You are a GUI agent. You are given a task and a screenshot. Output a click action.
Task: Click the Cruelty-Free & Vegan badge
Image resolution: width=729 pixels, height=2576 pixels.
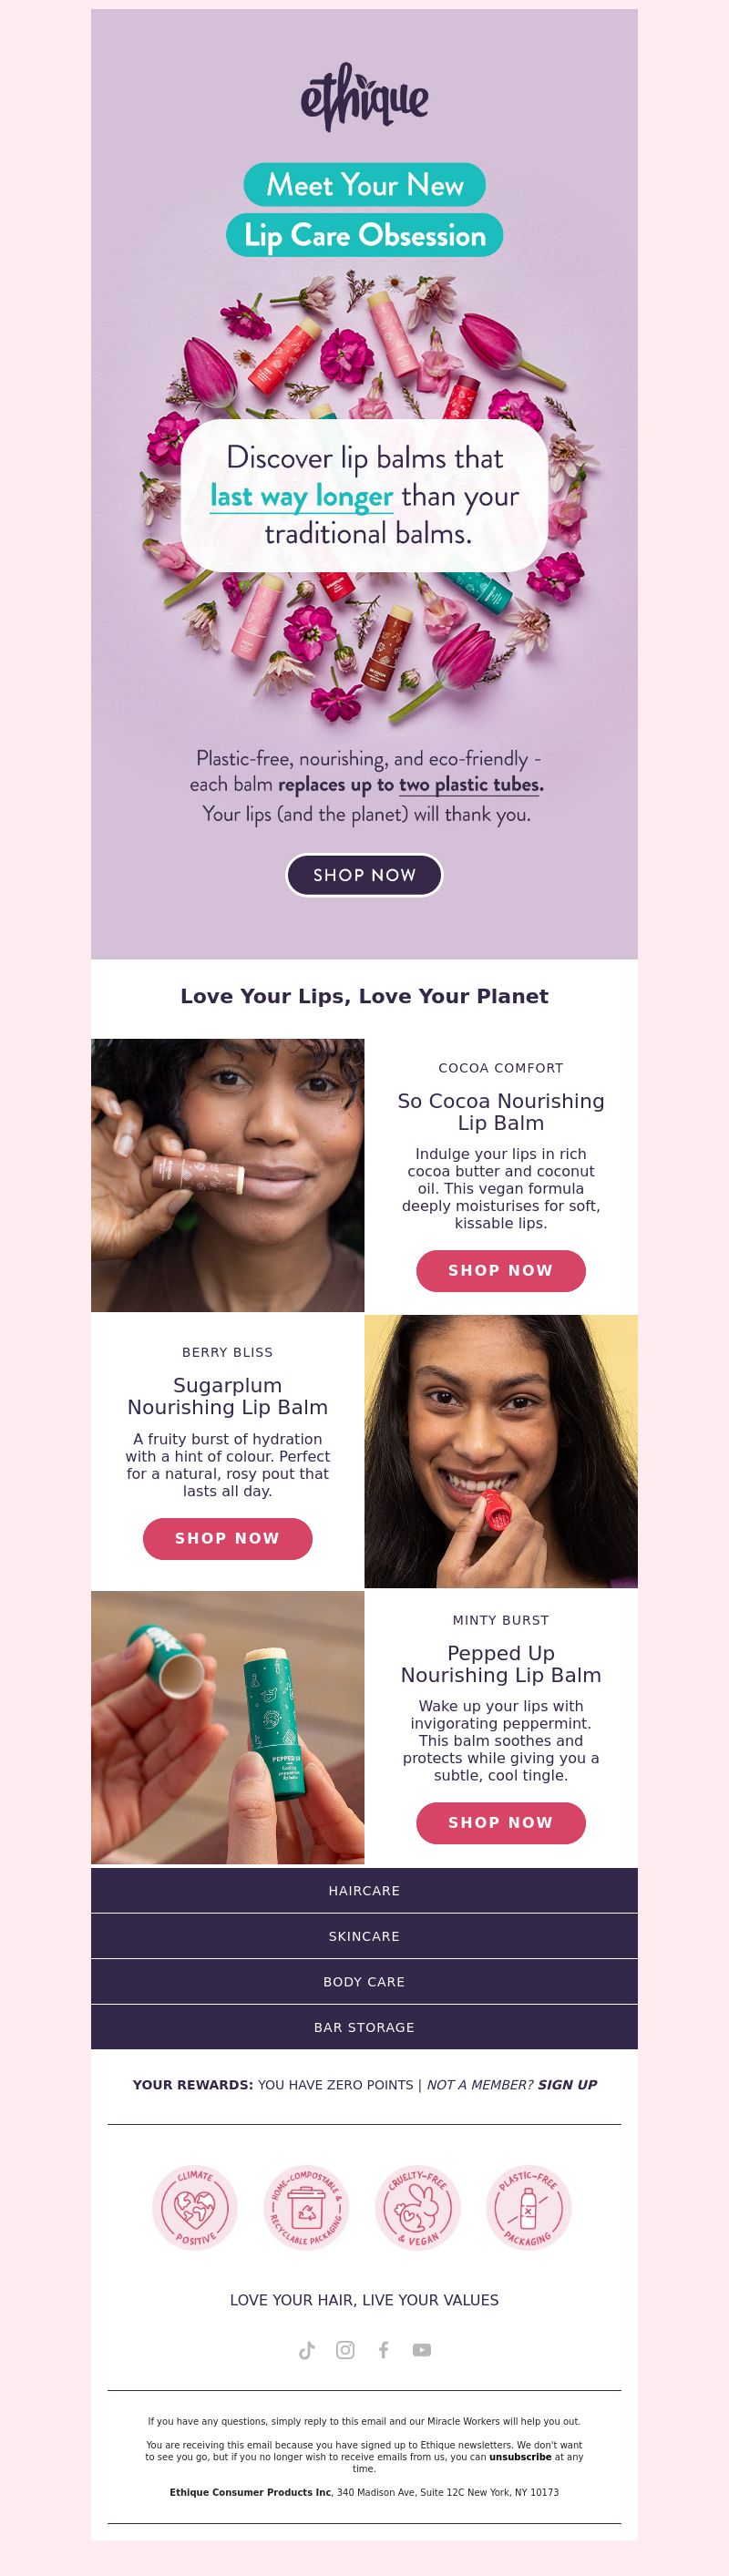coord(418,2207)
